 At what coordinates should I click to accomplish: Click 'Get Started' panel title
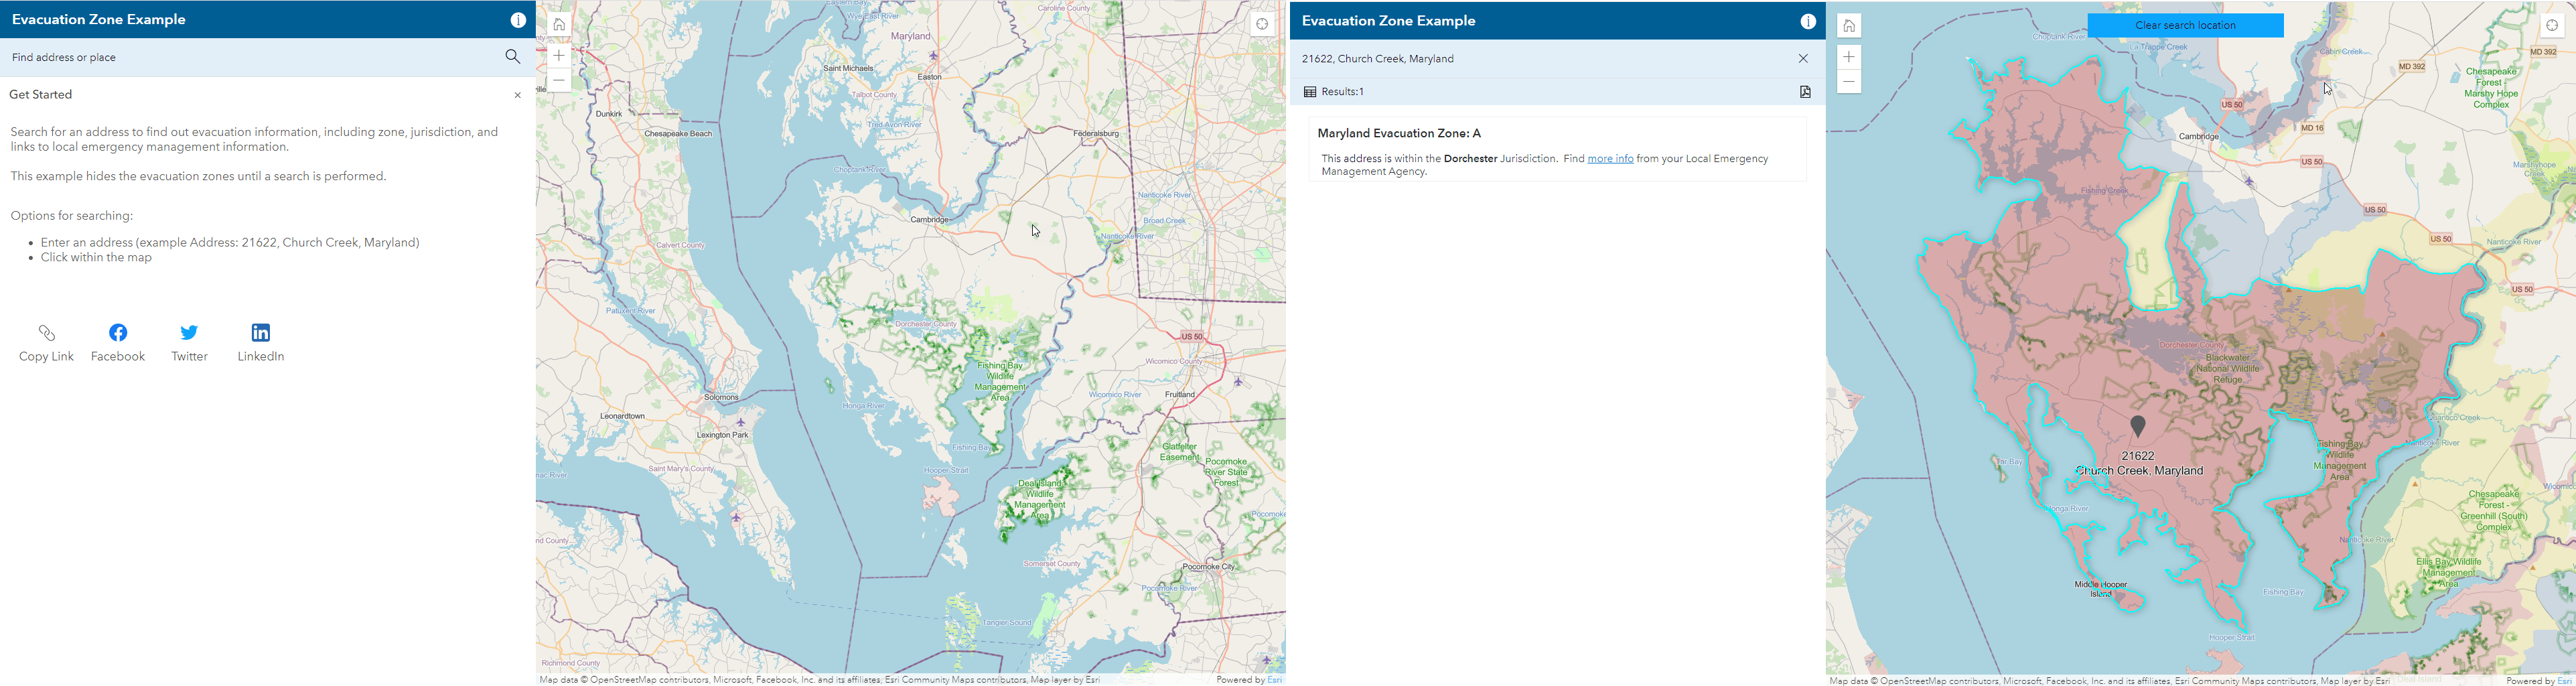tap(41, 95)
